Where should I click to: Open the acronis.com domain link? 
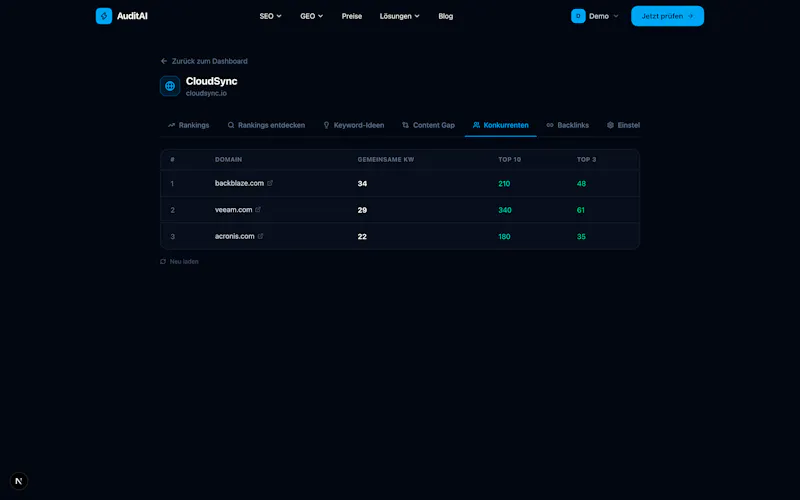click(235, 236)
